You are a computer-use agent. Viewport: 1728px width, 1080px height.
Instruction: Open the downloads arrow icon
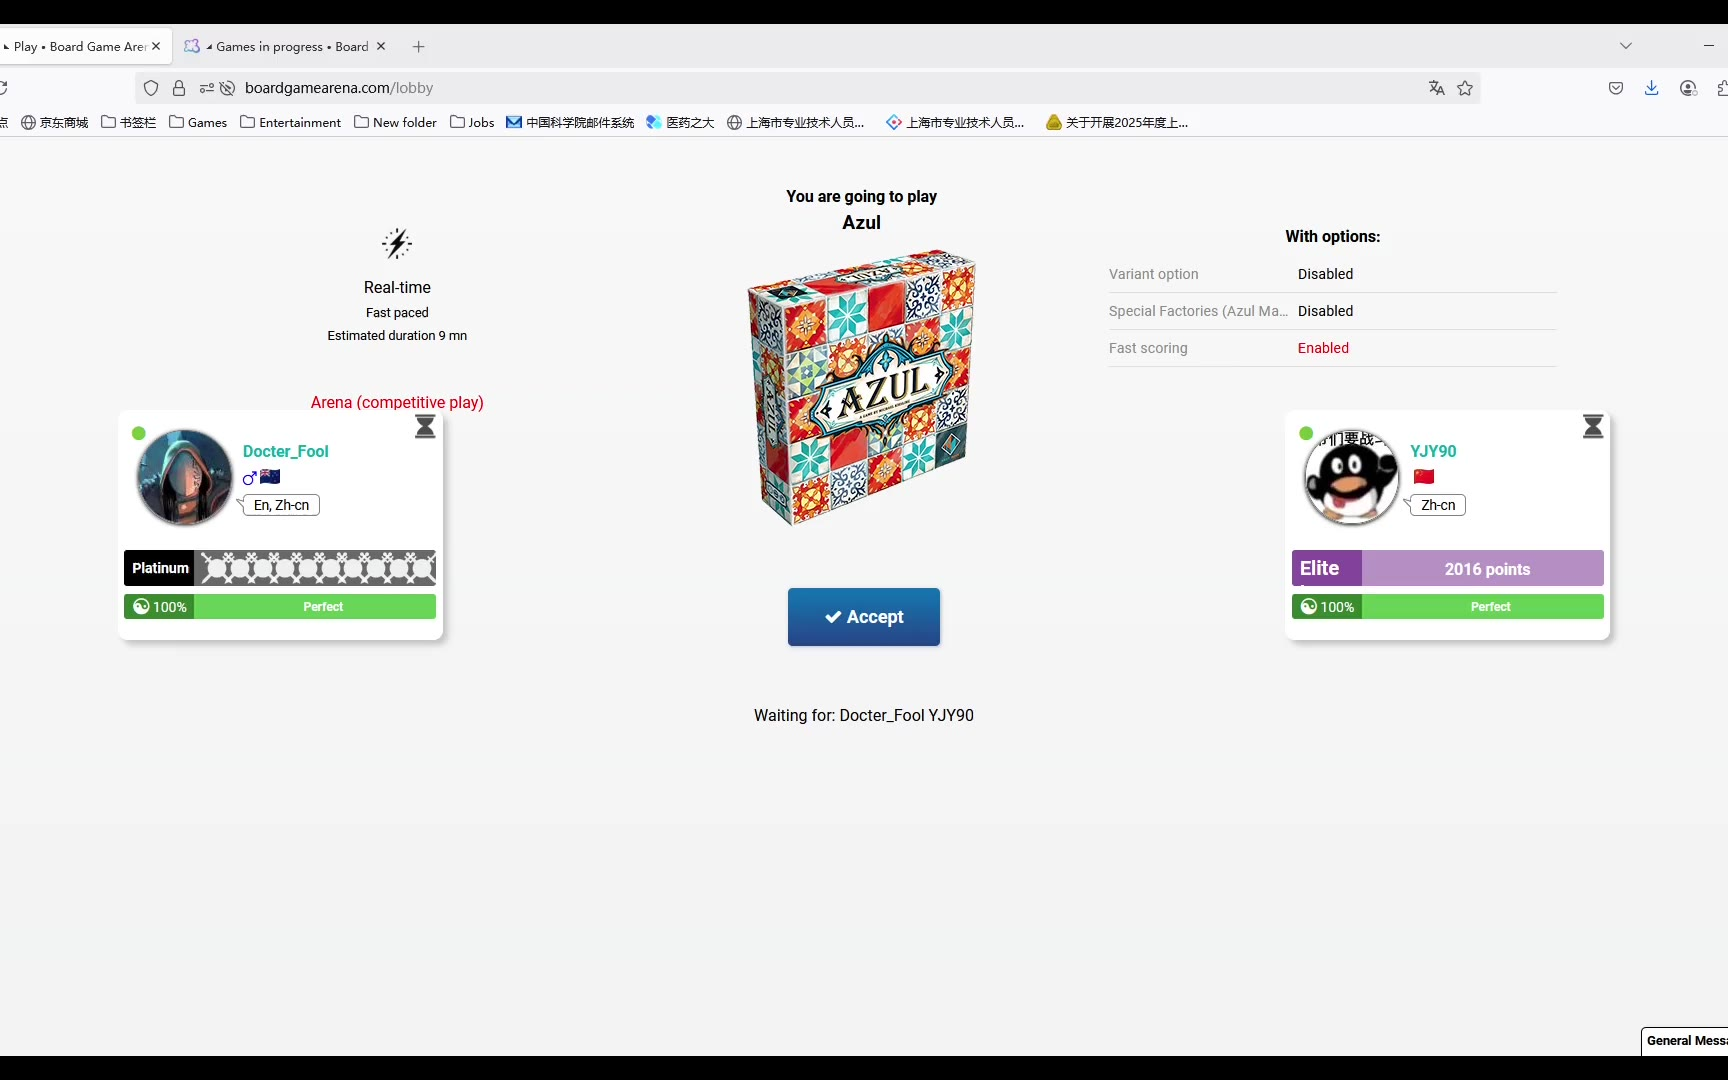click(1652, 88)
